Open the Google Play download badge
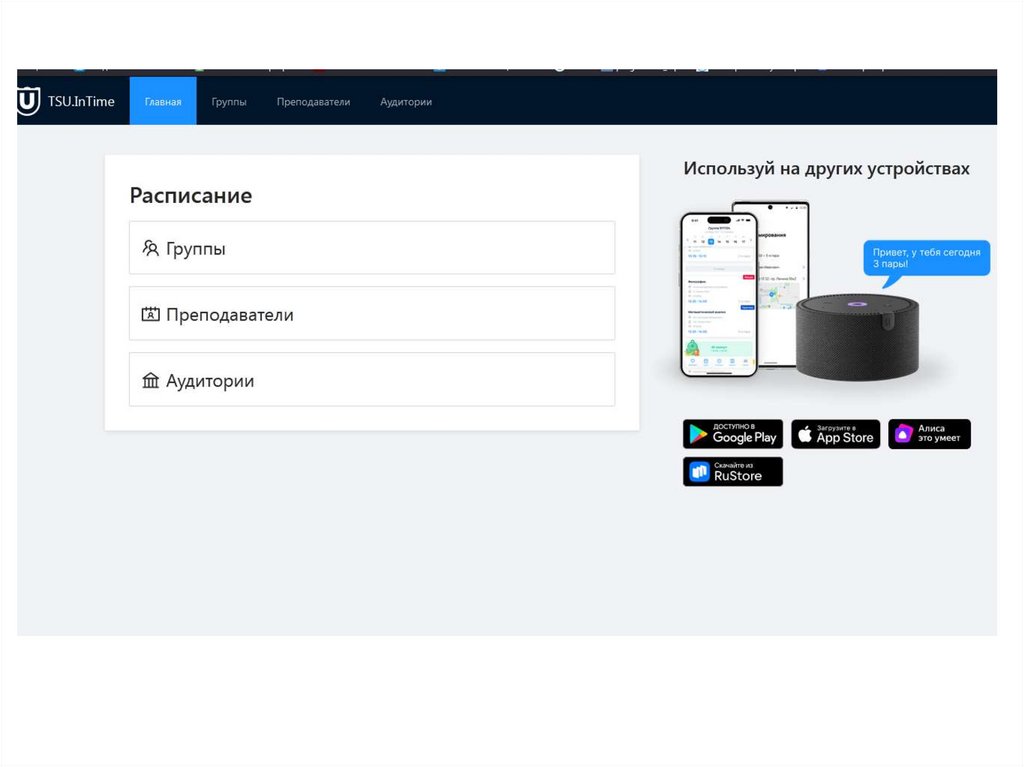 tap(733, 434)
